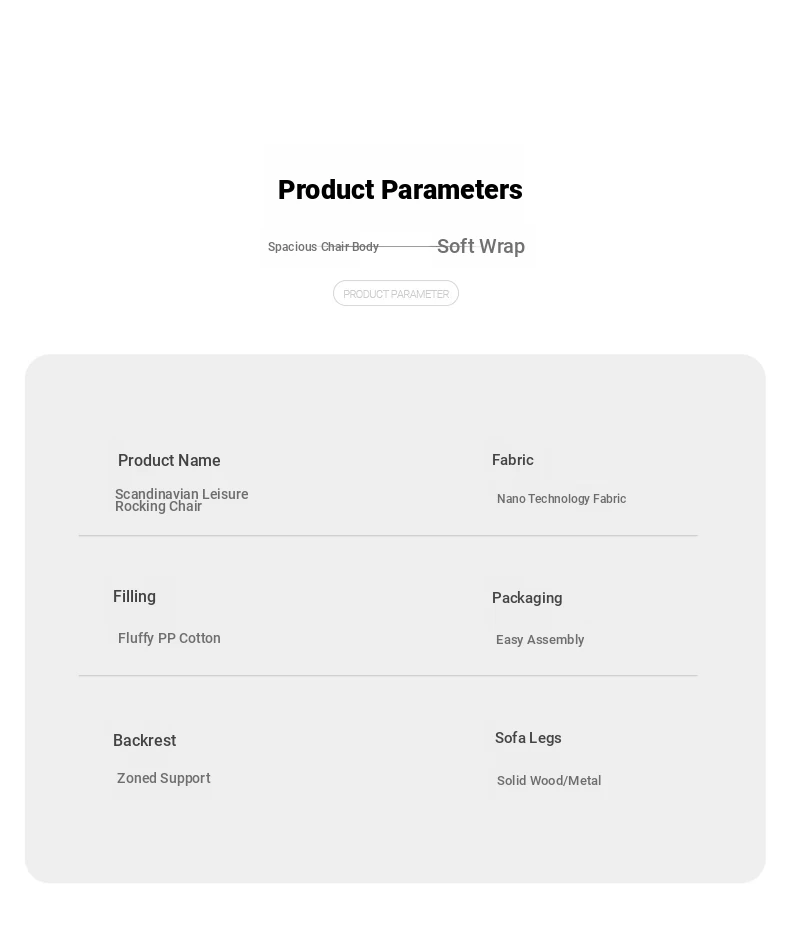Screen dimensions: 790x933
Task: Select the Sofa Legs label
Action: [x=528, y=738]
